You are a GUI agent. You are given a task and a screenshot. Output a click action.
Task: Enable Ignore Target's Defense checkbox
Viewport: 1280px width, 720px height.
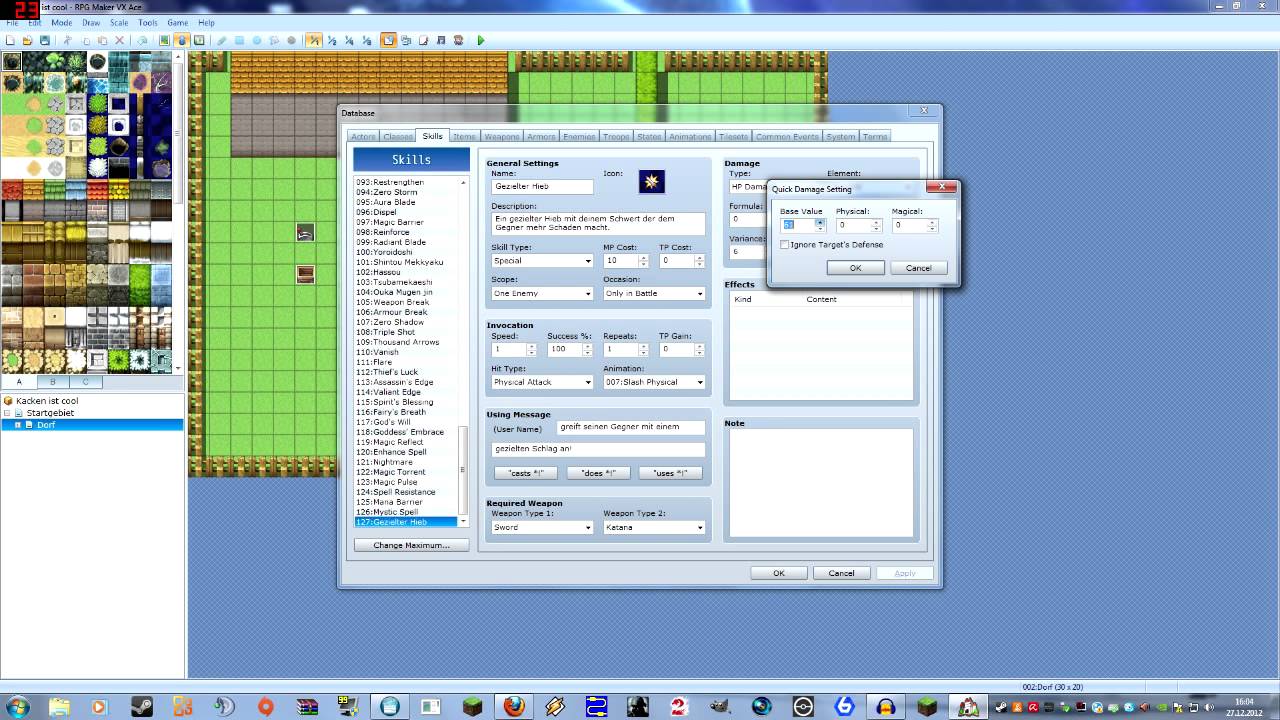785,244
